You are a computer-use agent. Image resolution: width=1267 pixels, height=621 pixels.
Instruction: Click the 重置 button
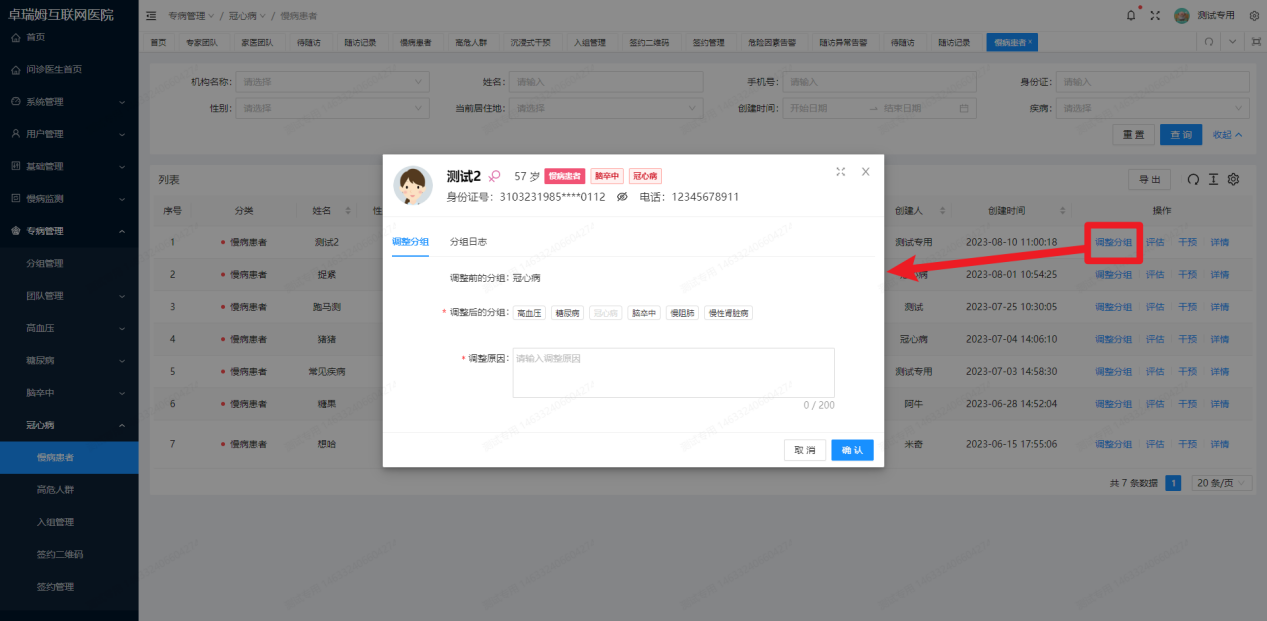(x=1133, y=134)
